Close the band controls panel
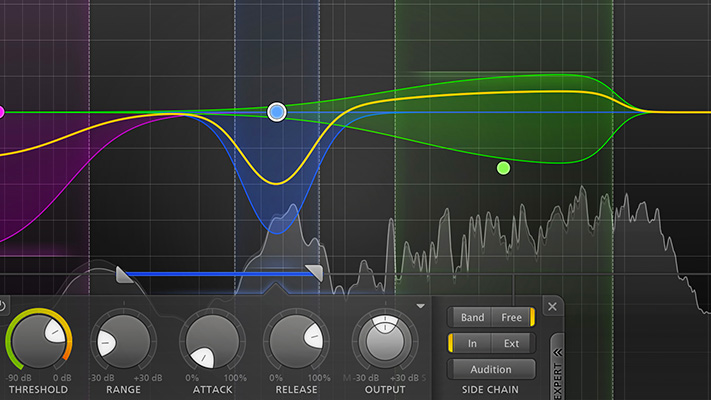This screenshot has height=400, width=711. pos(552,306)
